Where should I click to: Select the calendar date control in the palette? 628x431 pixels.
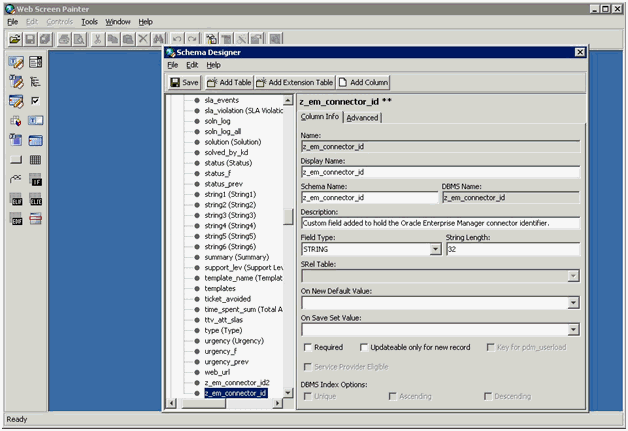pos(35,140)
